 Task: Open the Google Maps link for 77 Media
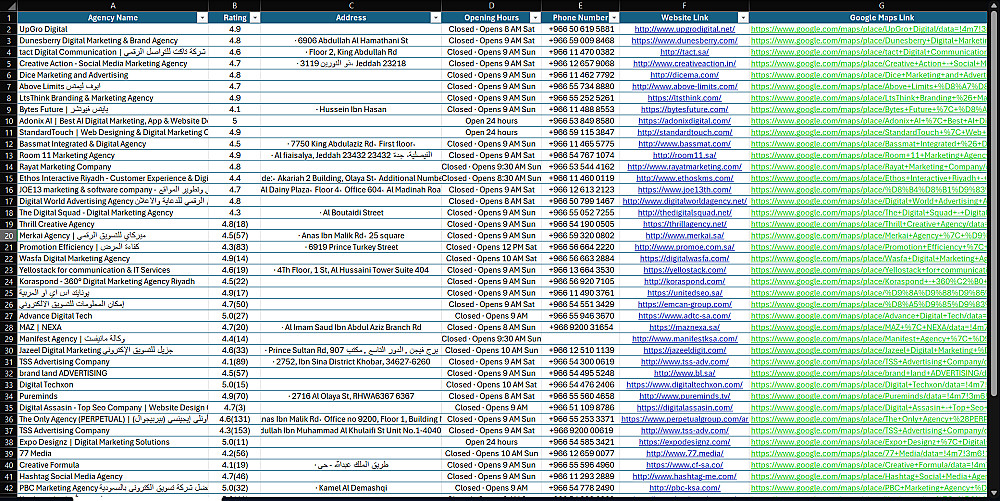point(869,454)
